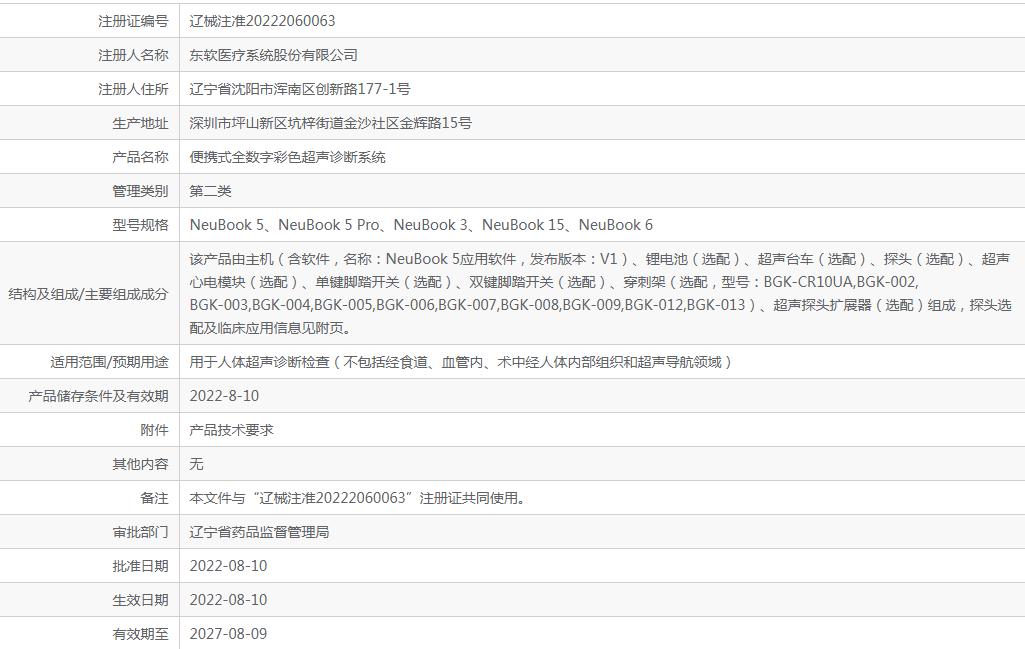Select the 生效日期 label
The width and height of the screenshot is (1025, 649).
[x=141, y=600]
